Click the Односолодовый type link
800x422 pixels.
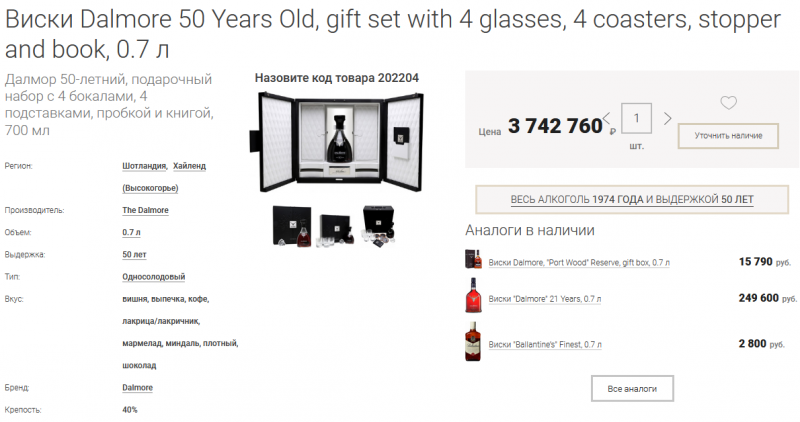click(x=153, y=277)
